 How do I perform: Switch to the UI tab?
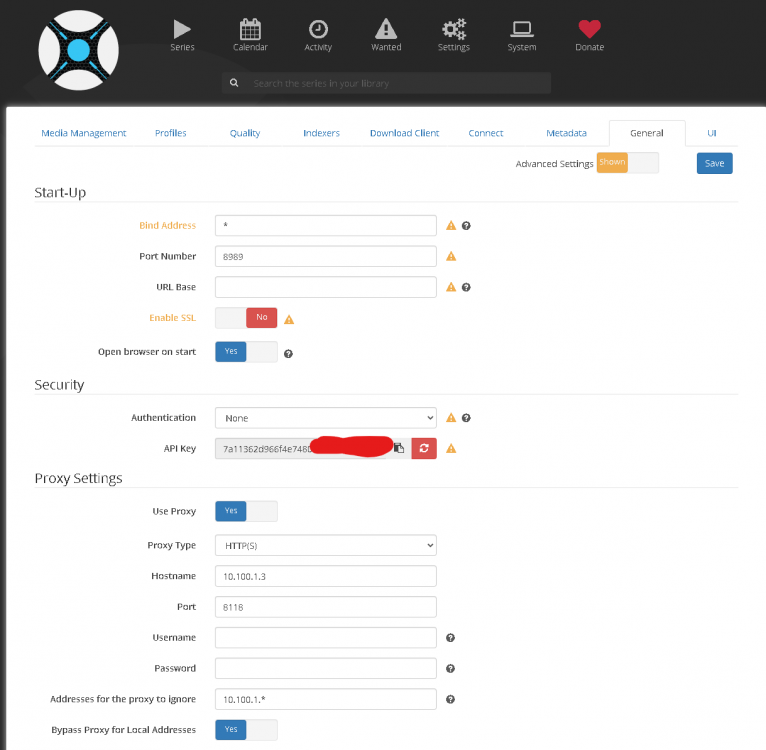[712, 133]
